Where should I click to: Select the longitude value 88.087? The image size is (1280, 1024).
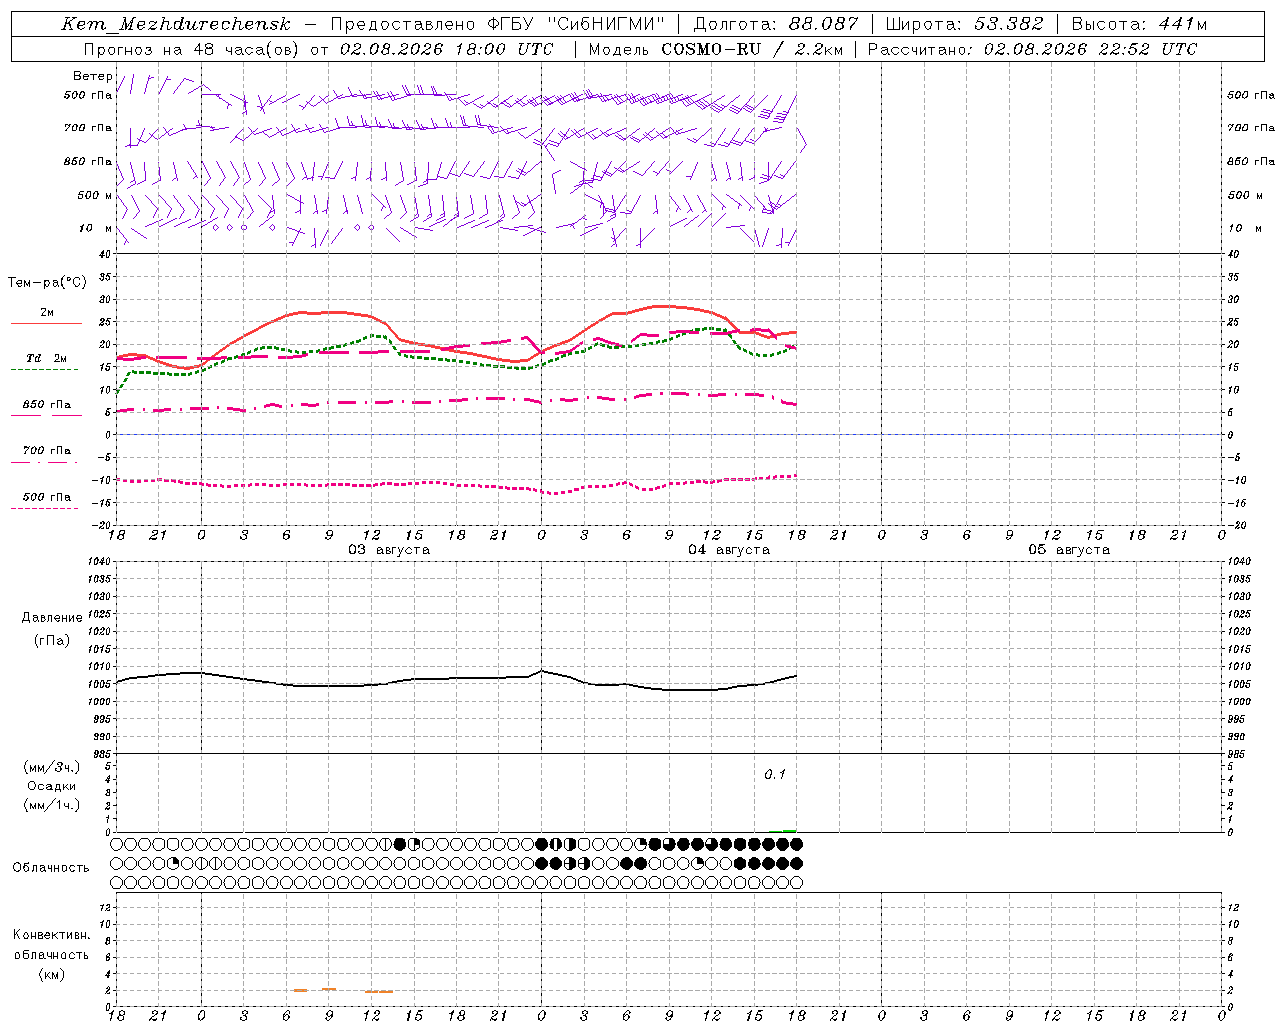click(823, 24)
